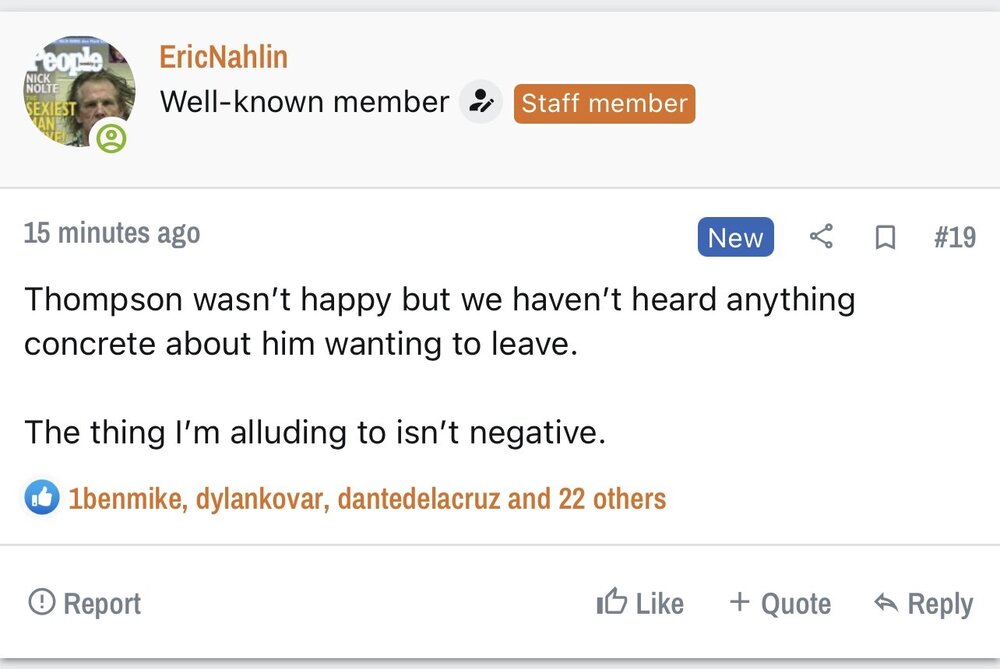The image size is (1000, 669).
Task: Click the 15 minutes ago timestamp
Action: click(x=112, y=233)
